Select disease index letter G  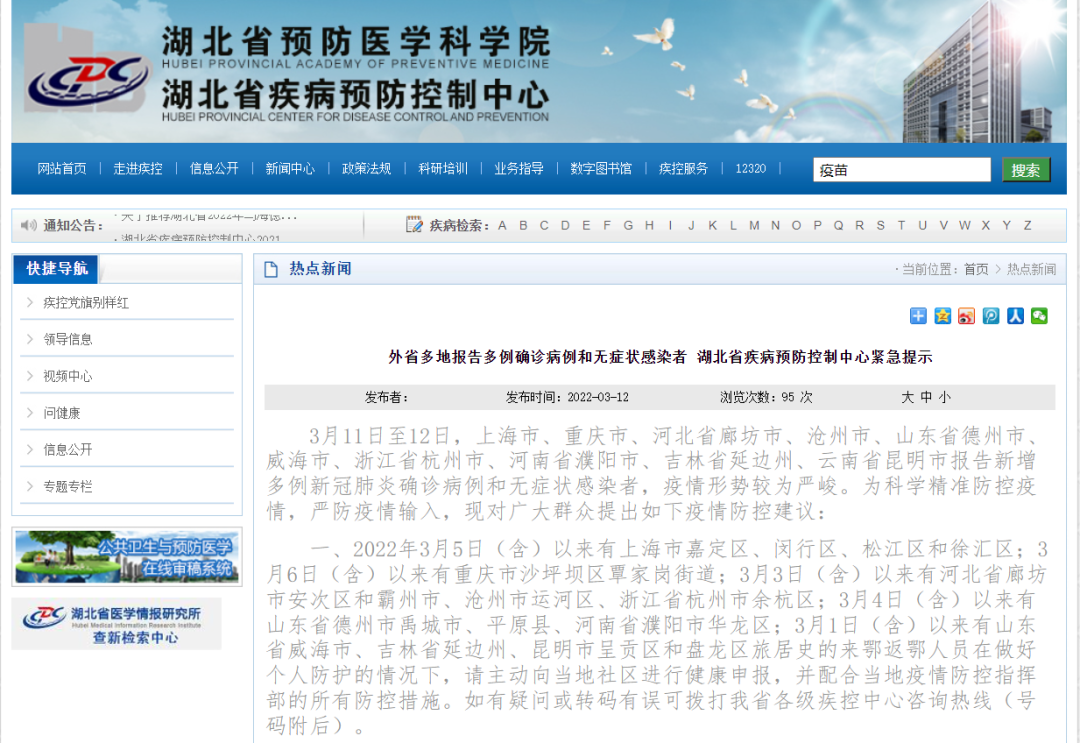click(x=628, y=225)
